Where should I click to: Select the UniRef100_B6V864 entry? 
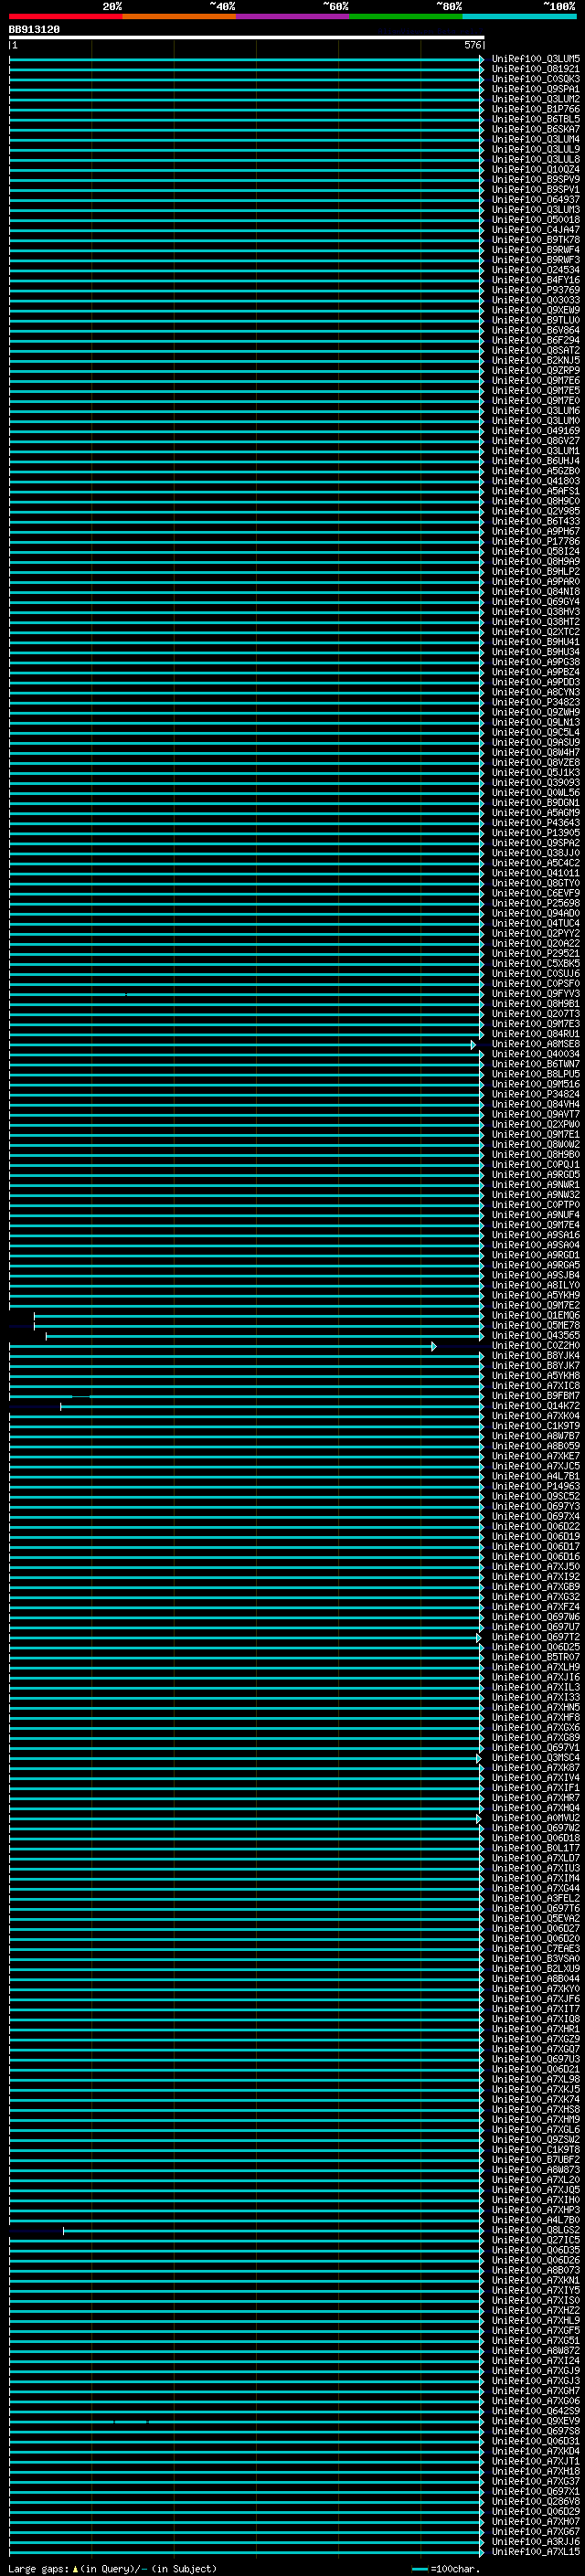pos(536,330)
